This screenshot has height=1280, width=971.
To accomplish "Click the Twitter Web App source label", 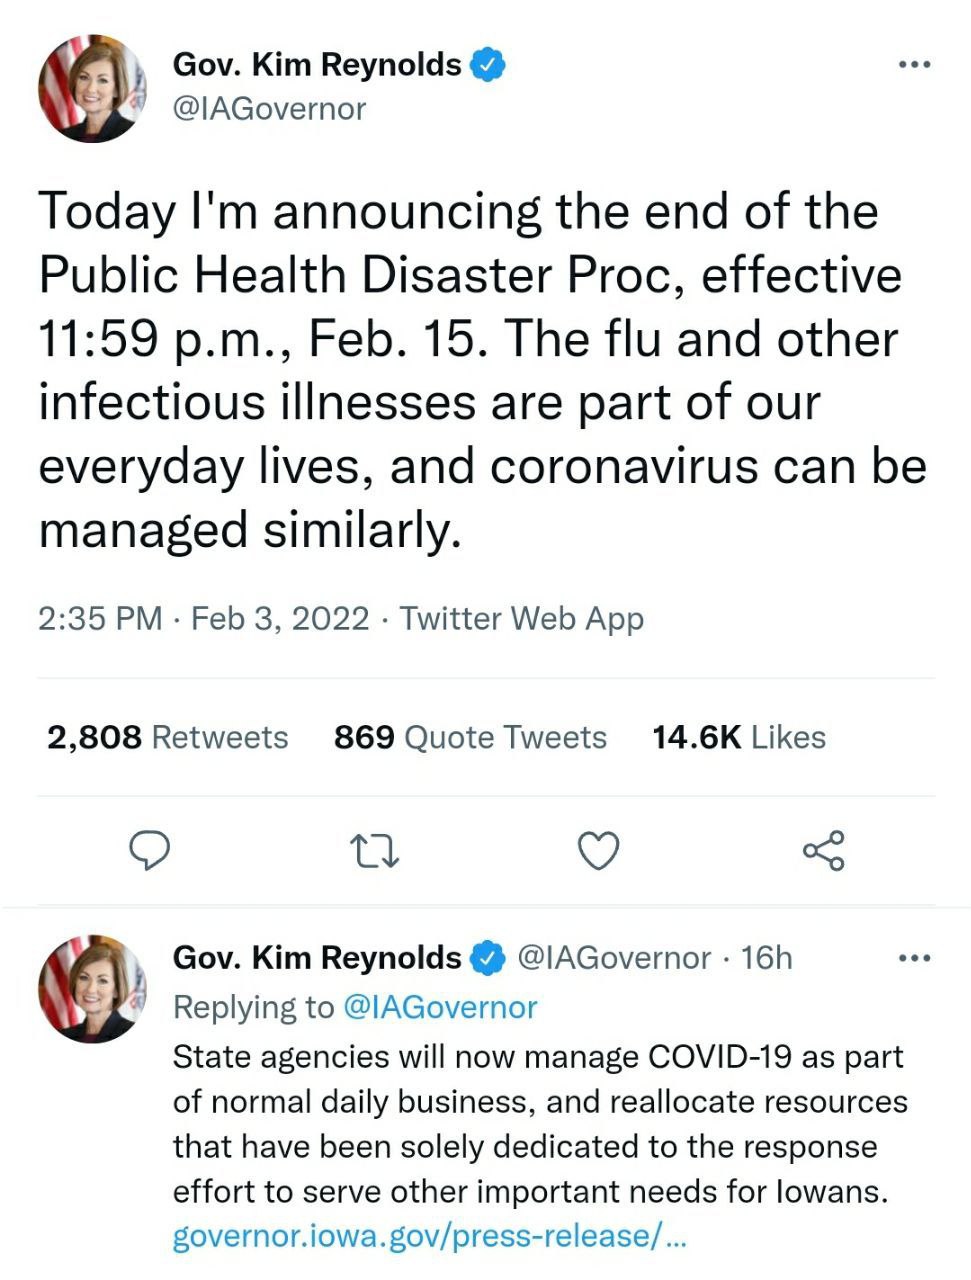I will click(x=522, y=618).
